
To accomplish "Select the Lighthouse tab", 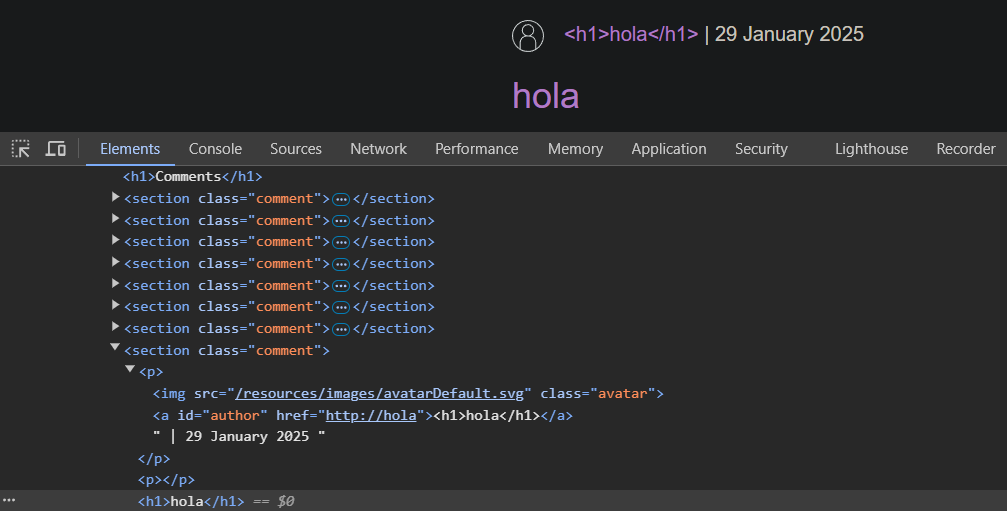I will point(871,149).
